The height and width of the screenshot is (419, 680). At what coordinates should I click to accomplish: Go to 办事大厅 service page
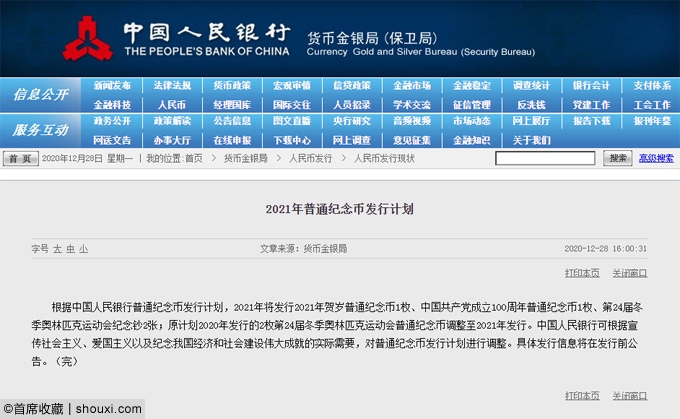pyautogui.click(x=172, y=140)
